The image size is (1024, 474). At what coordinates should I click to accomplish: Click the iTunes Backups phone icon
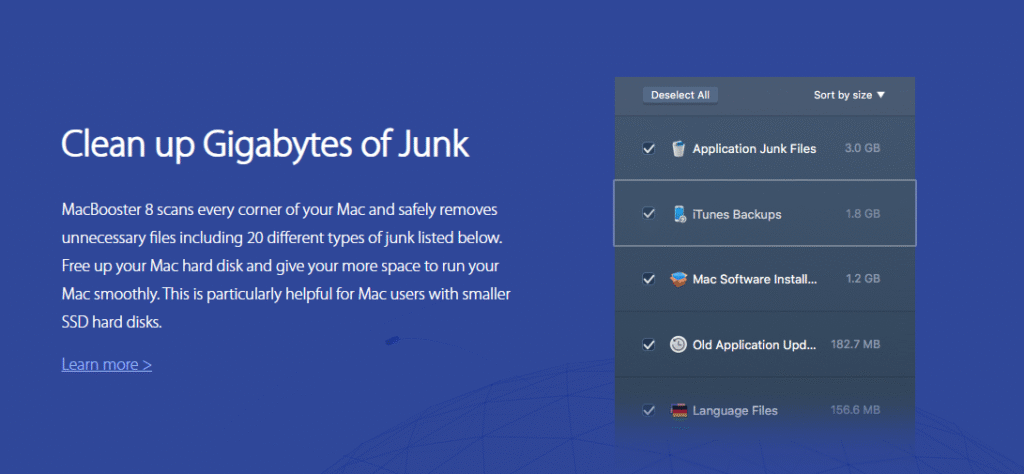(680, 214)
